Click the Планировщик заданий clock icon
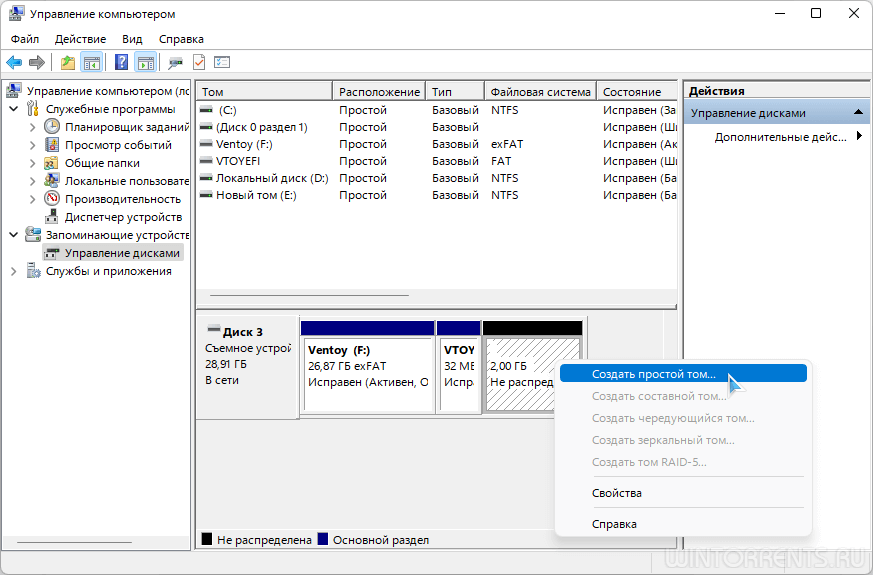The width and height of the screenshot is (873, 575). (52, 127)
